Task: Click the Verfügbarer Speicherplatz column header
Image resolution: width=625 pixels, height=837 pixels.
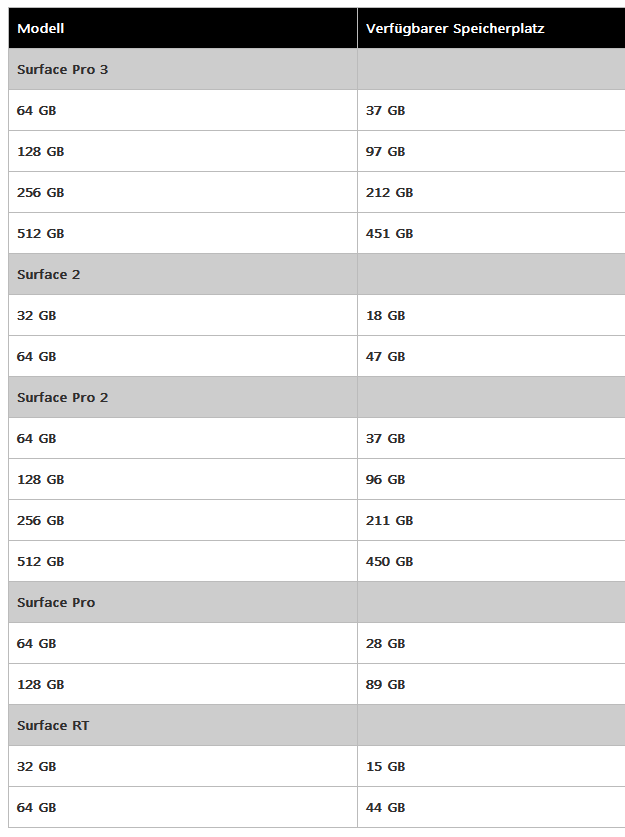Action: point(455,28)
